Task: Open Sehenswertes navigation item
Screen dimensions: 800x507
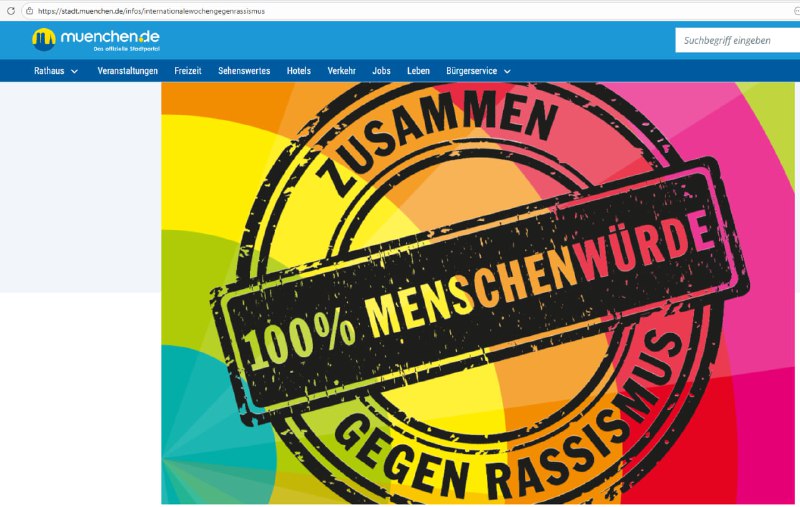Action: [244, 71]
